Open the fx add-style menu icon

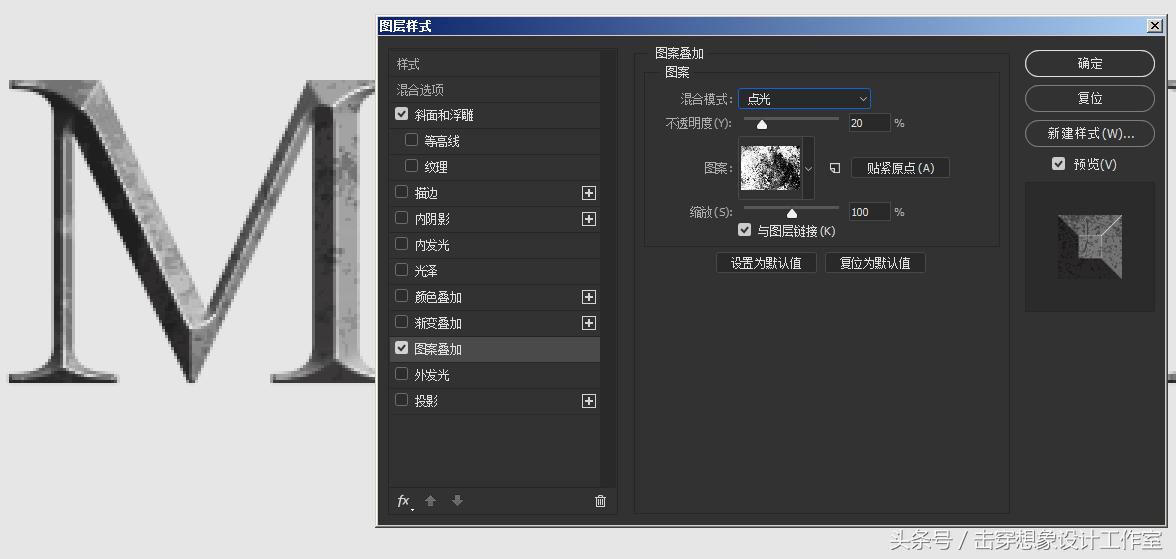pyautogui.click(x=404, y=501)
